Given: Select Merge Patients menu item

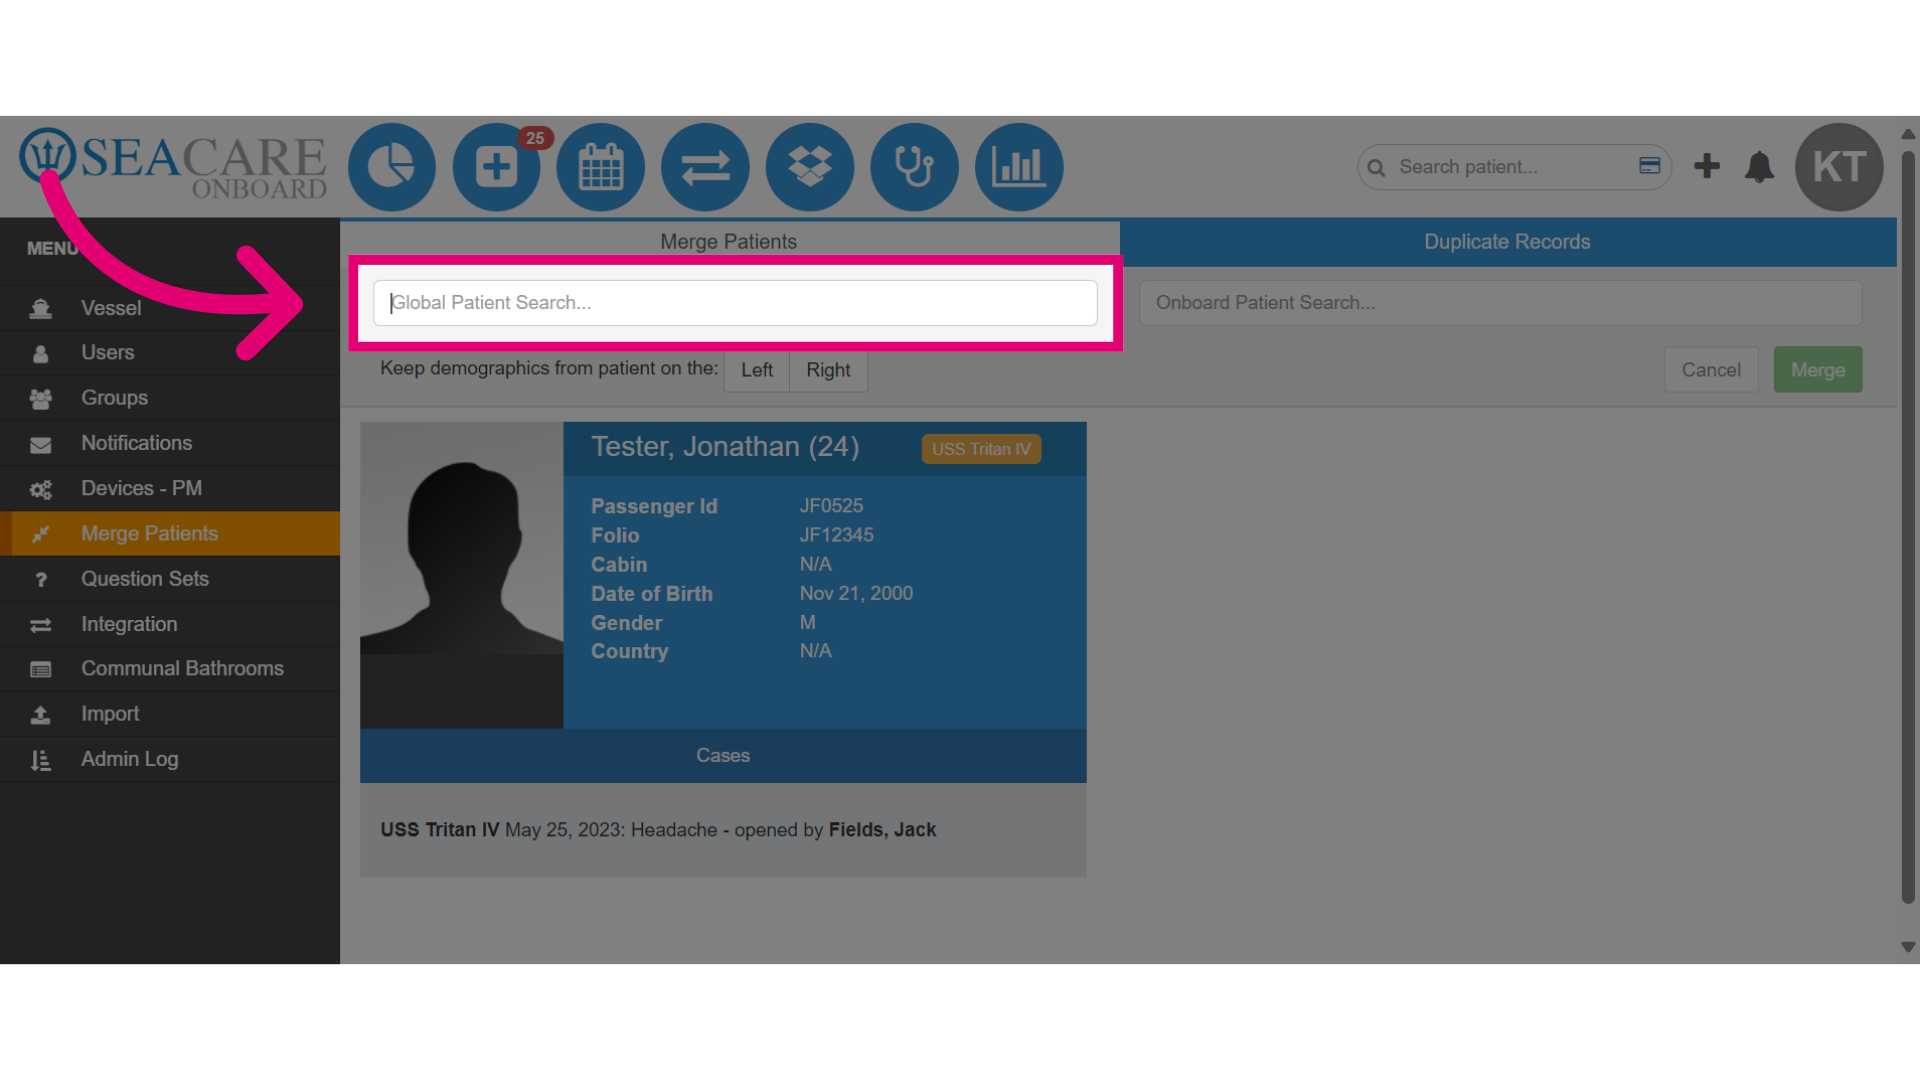Looking at the screenshot, I should pyautogui.click(x=170, y=533).
